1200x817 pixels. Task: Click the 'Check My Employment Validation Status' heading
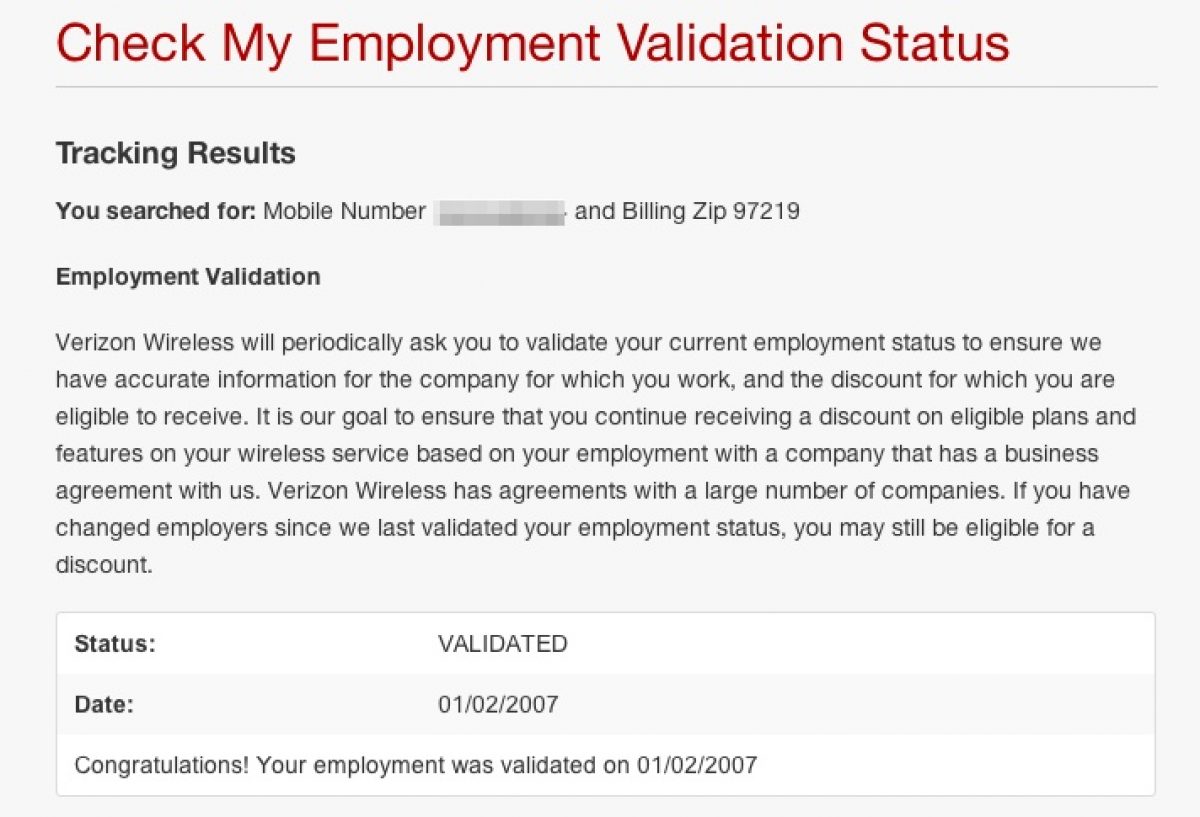[532, 42]
